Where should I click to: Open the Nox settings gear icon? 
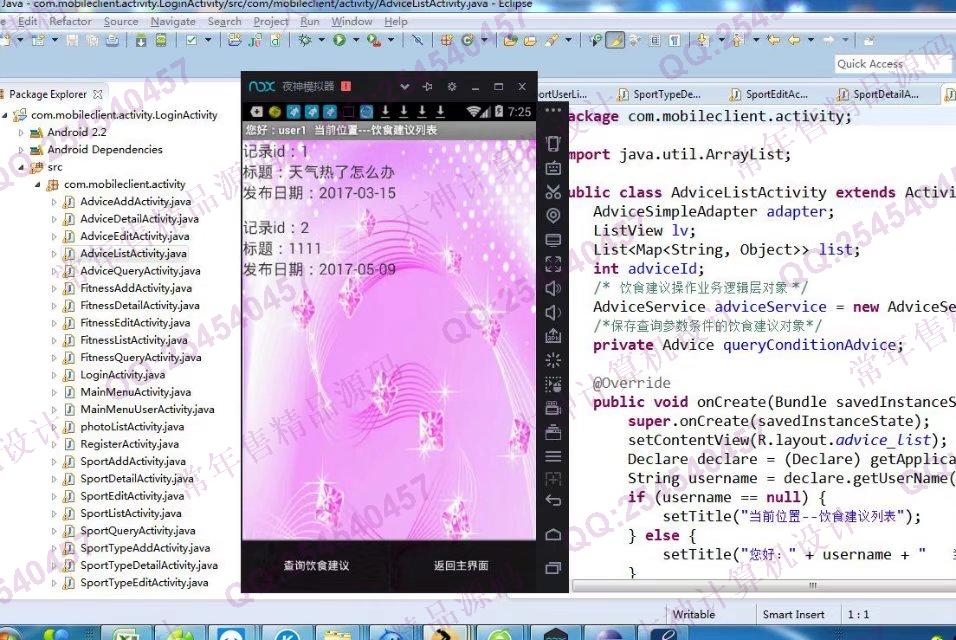(452, 87)
